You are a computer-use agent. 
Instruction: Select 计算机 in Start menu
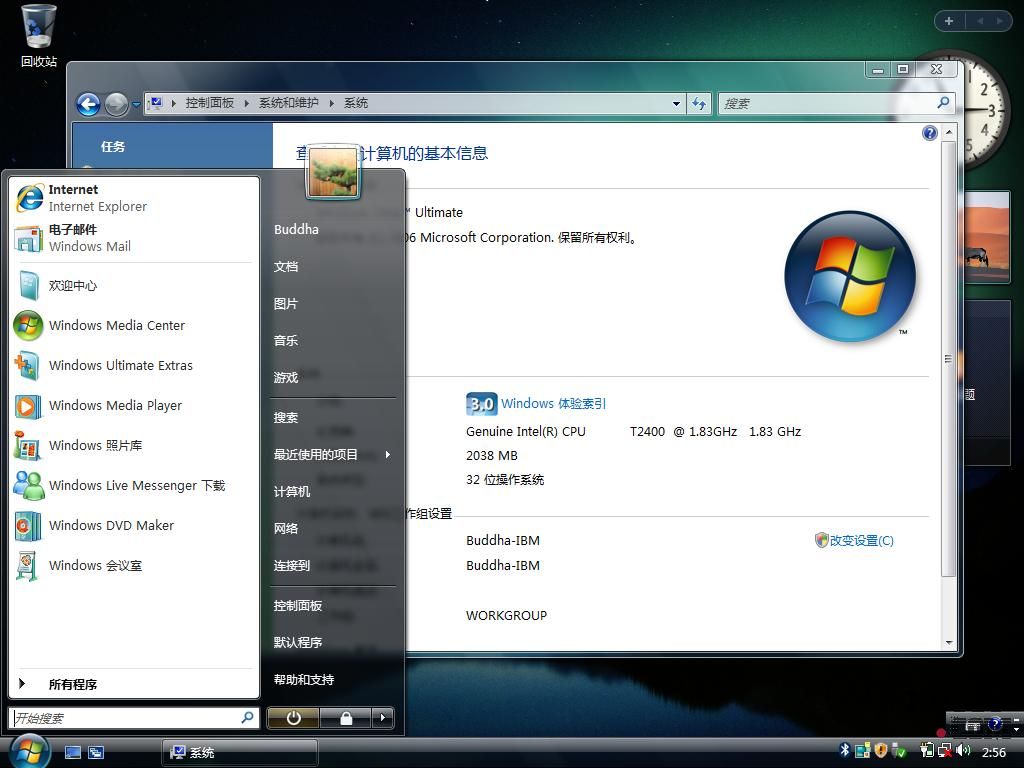[292, 491]
